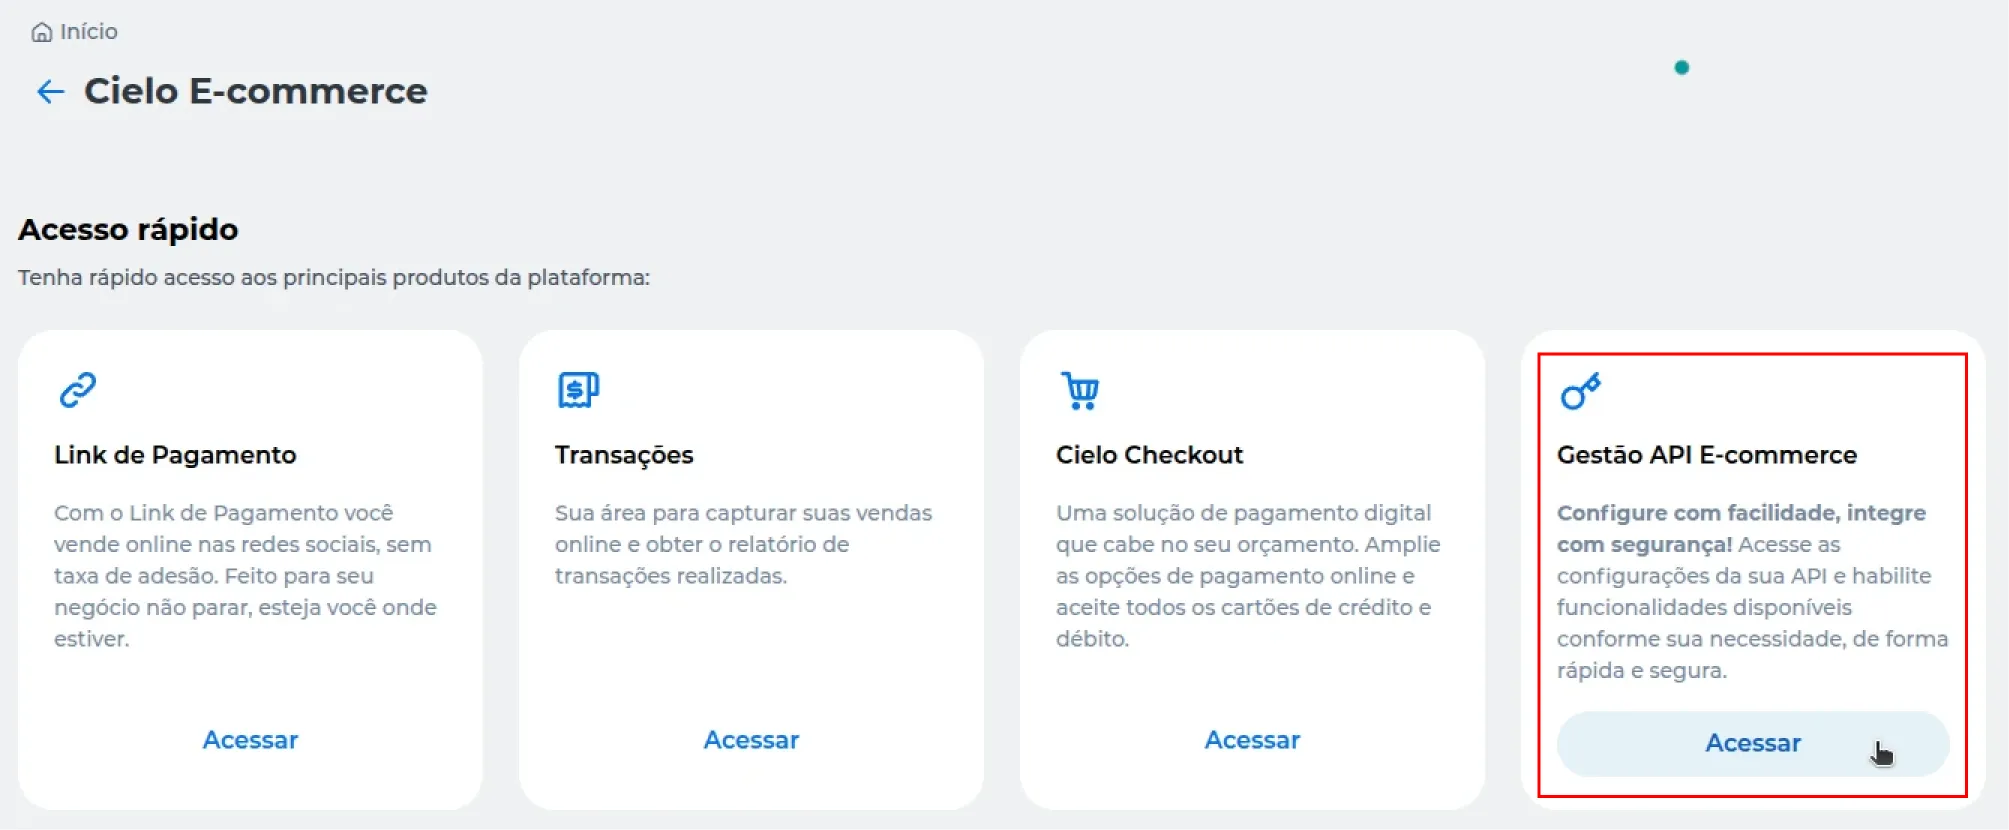Click Acessar on the Cielo Checkout card
The width and height of the screenshot is (2009, 830).
pyautogui.click(x=1252, y=740)
